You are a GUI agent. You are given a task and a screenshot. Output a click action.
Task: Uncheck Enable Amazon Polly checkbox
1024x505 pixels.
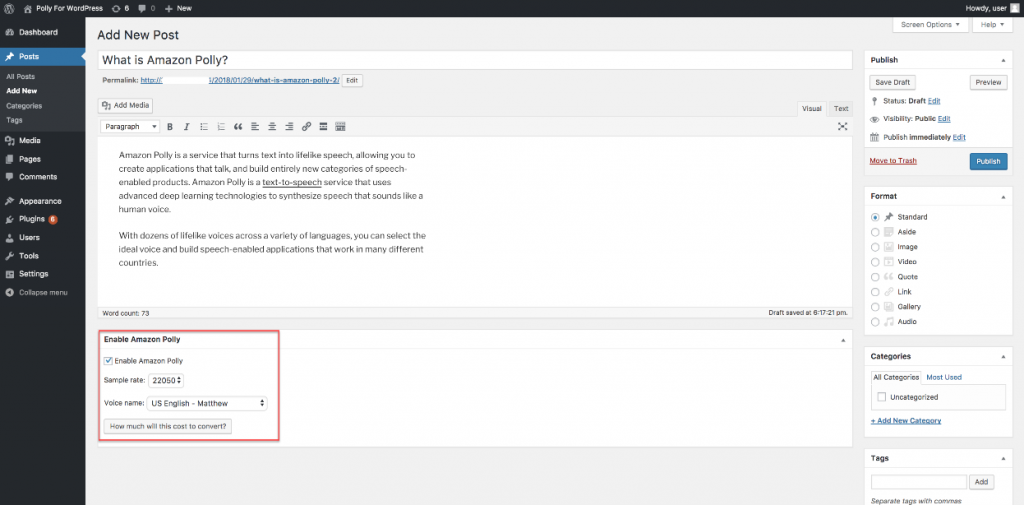108,360
